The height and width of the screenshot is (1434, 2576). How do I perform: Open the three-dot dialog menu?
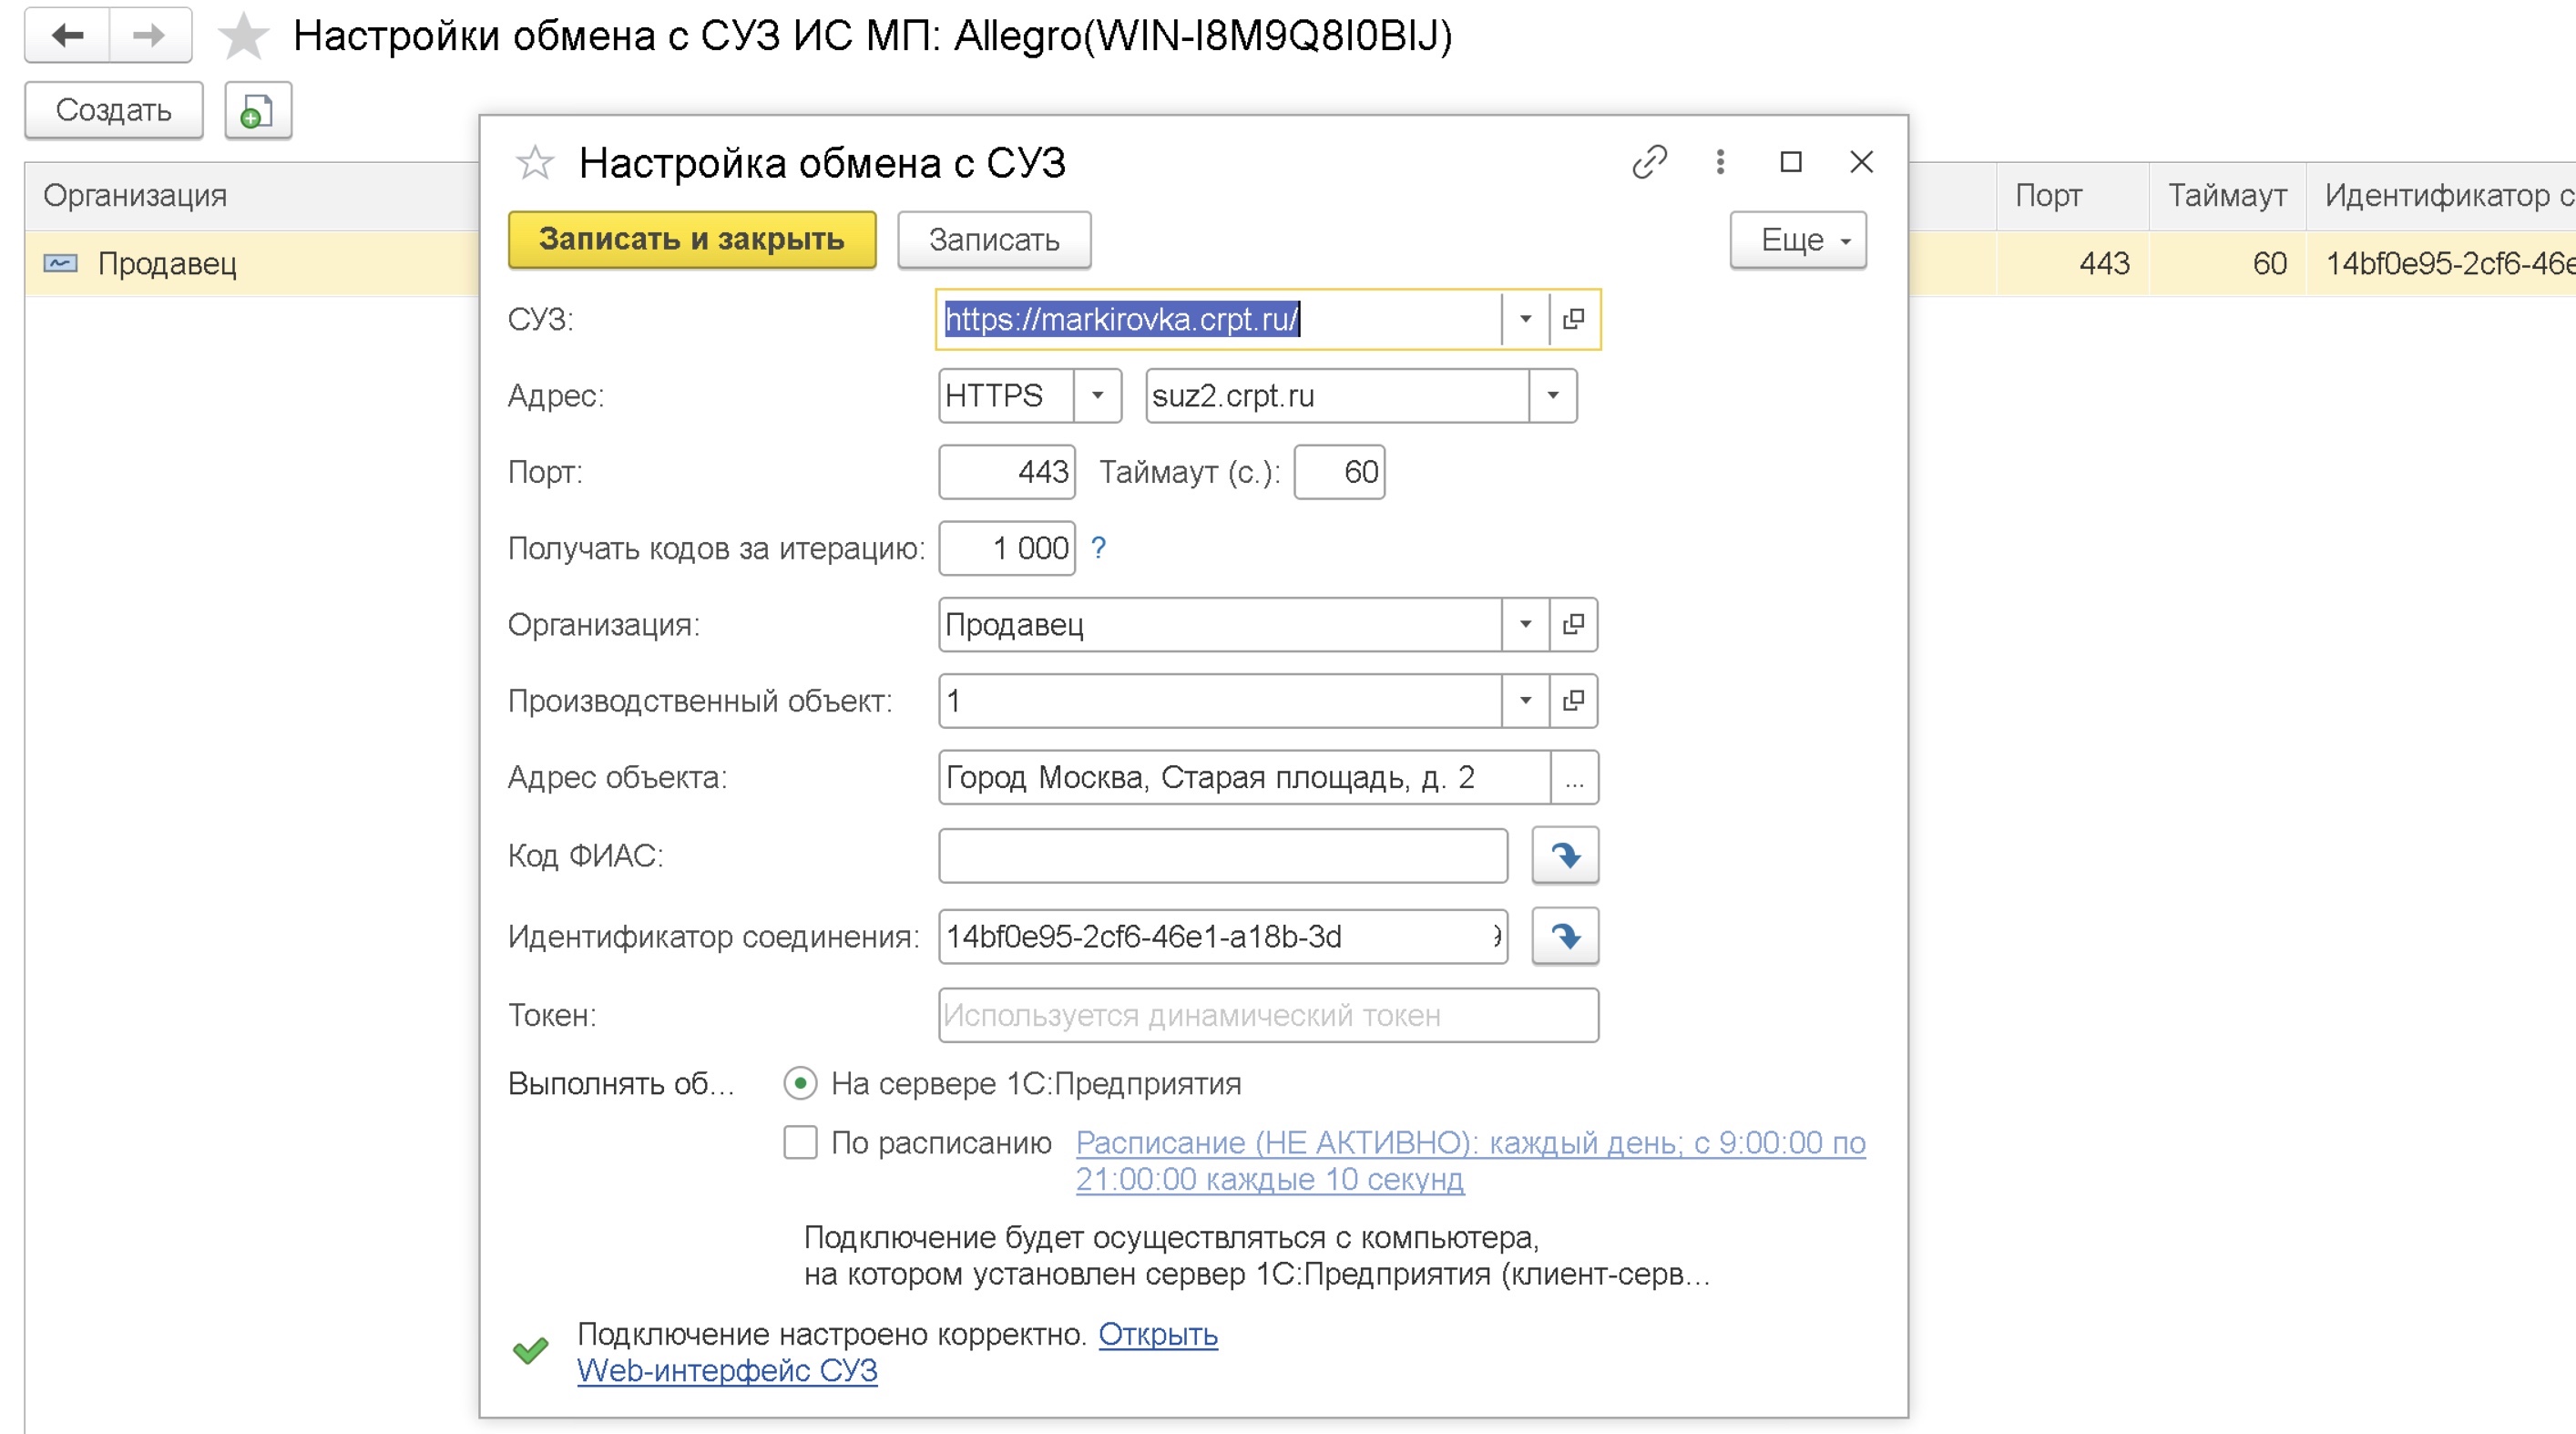coord(1720,162)
